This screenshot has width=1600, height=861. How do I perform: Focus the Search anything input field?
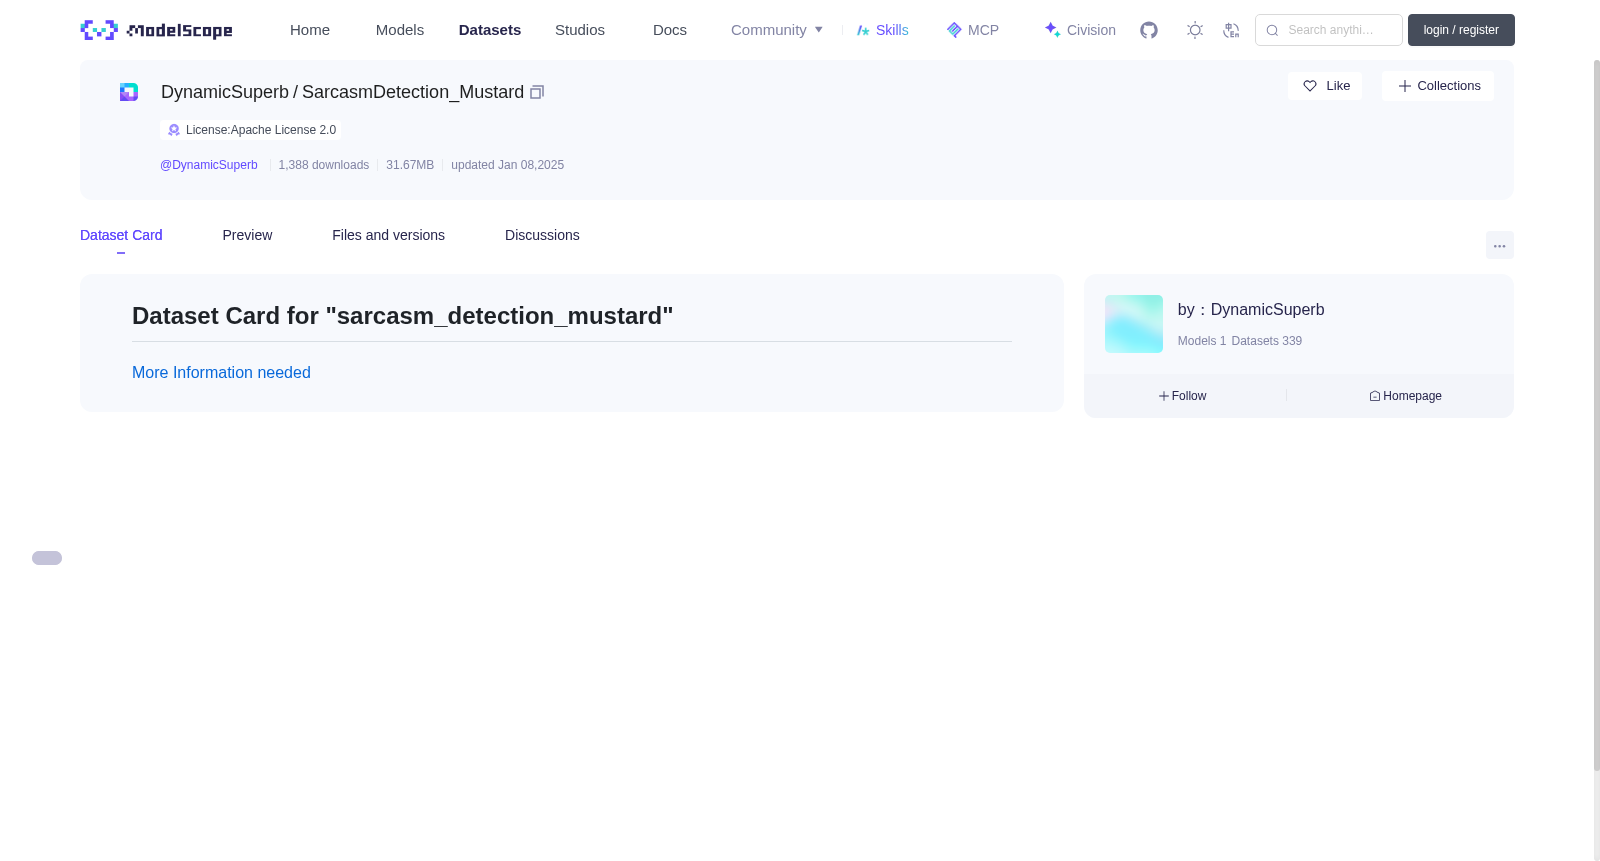pyautogui.click(x=1329, y=30)
